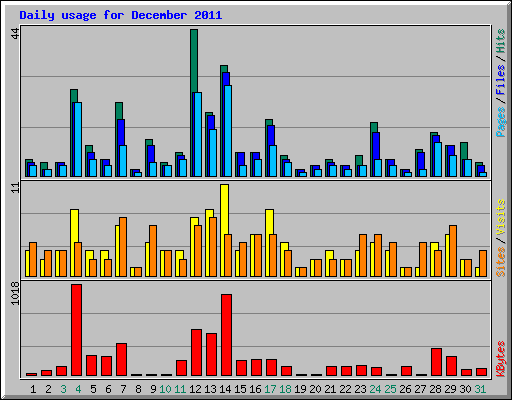Click the orange sites bar for day 29
Image resolution: width=512 pixels, height=400 pixels.
[453, 251]
